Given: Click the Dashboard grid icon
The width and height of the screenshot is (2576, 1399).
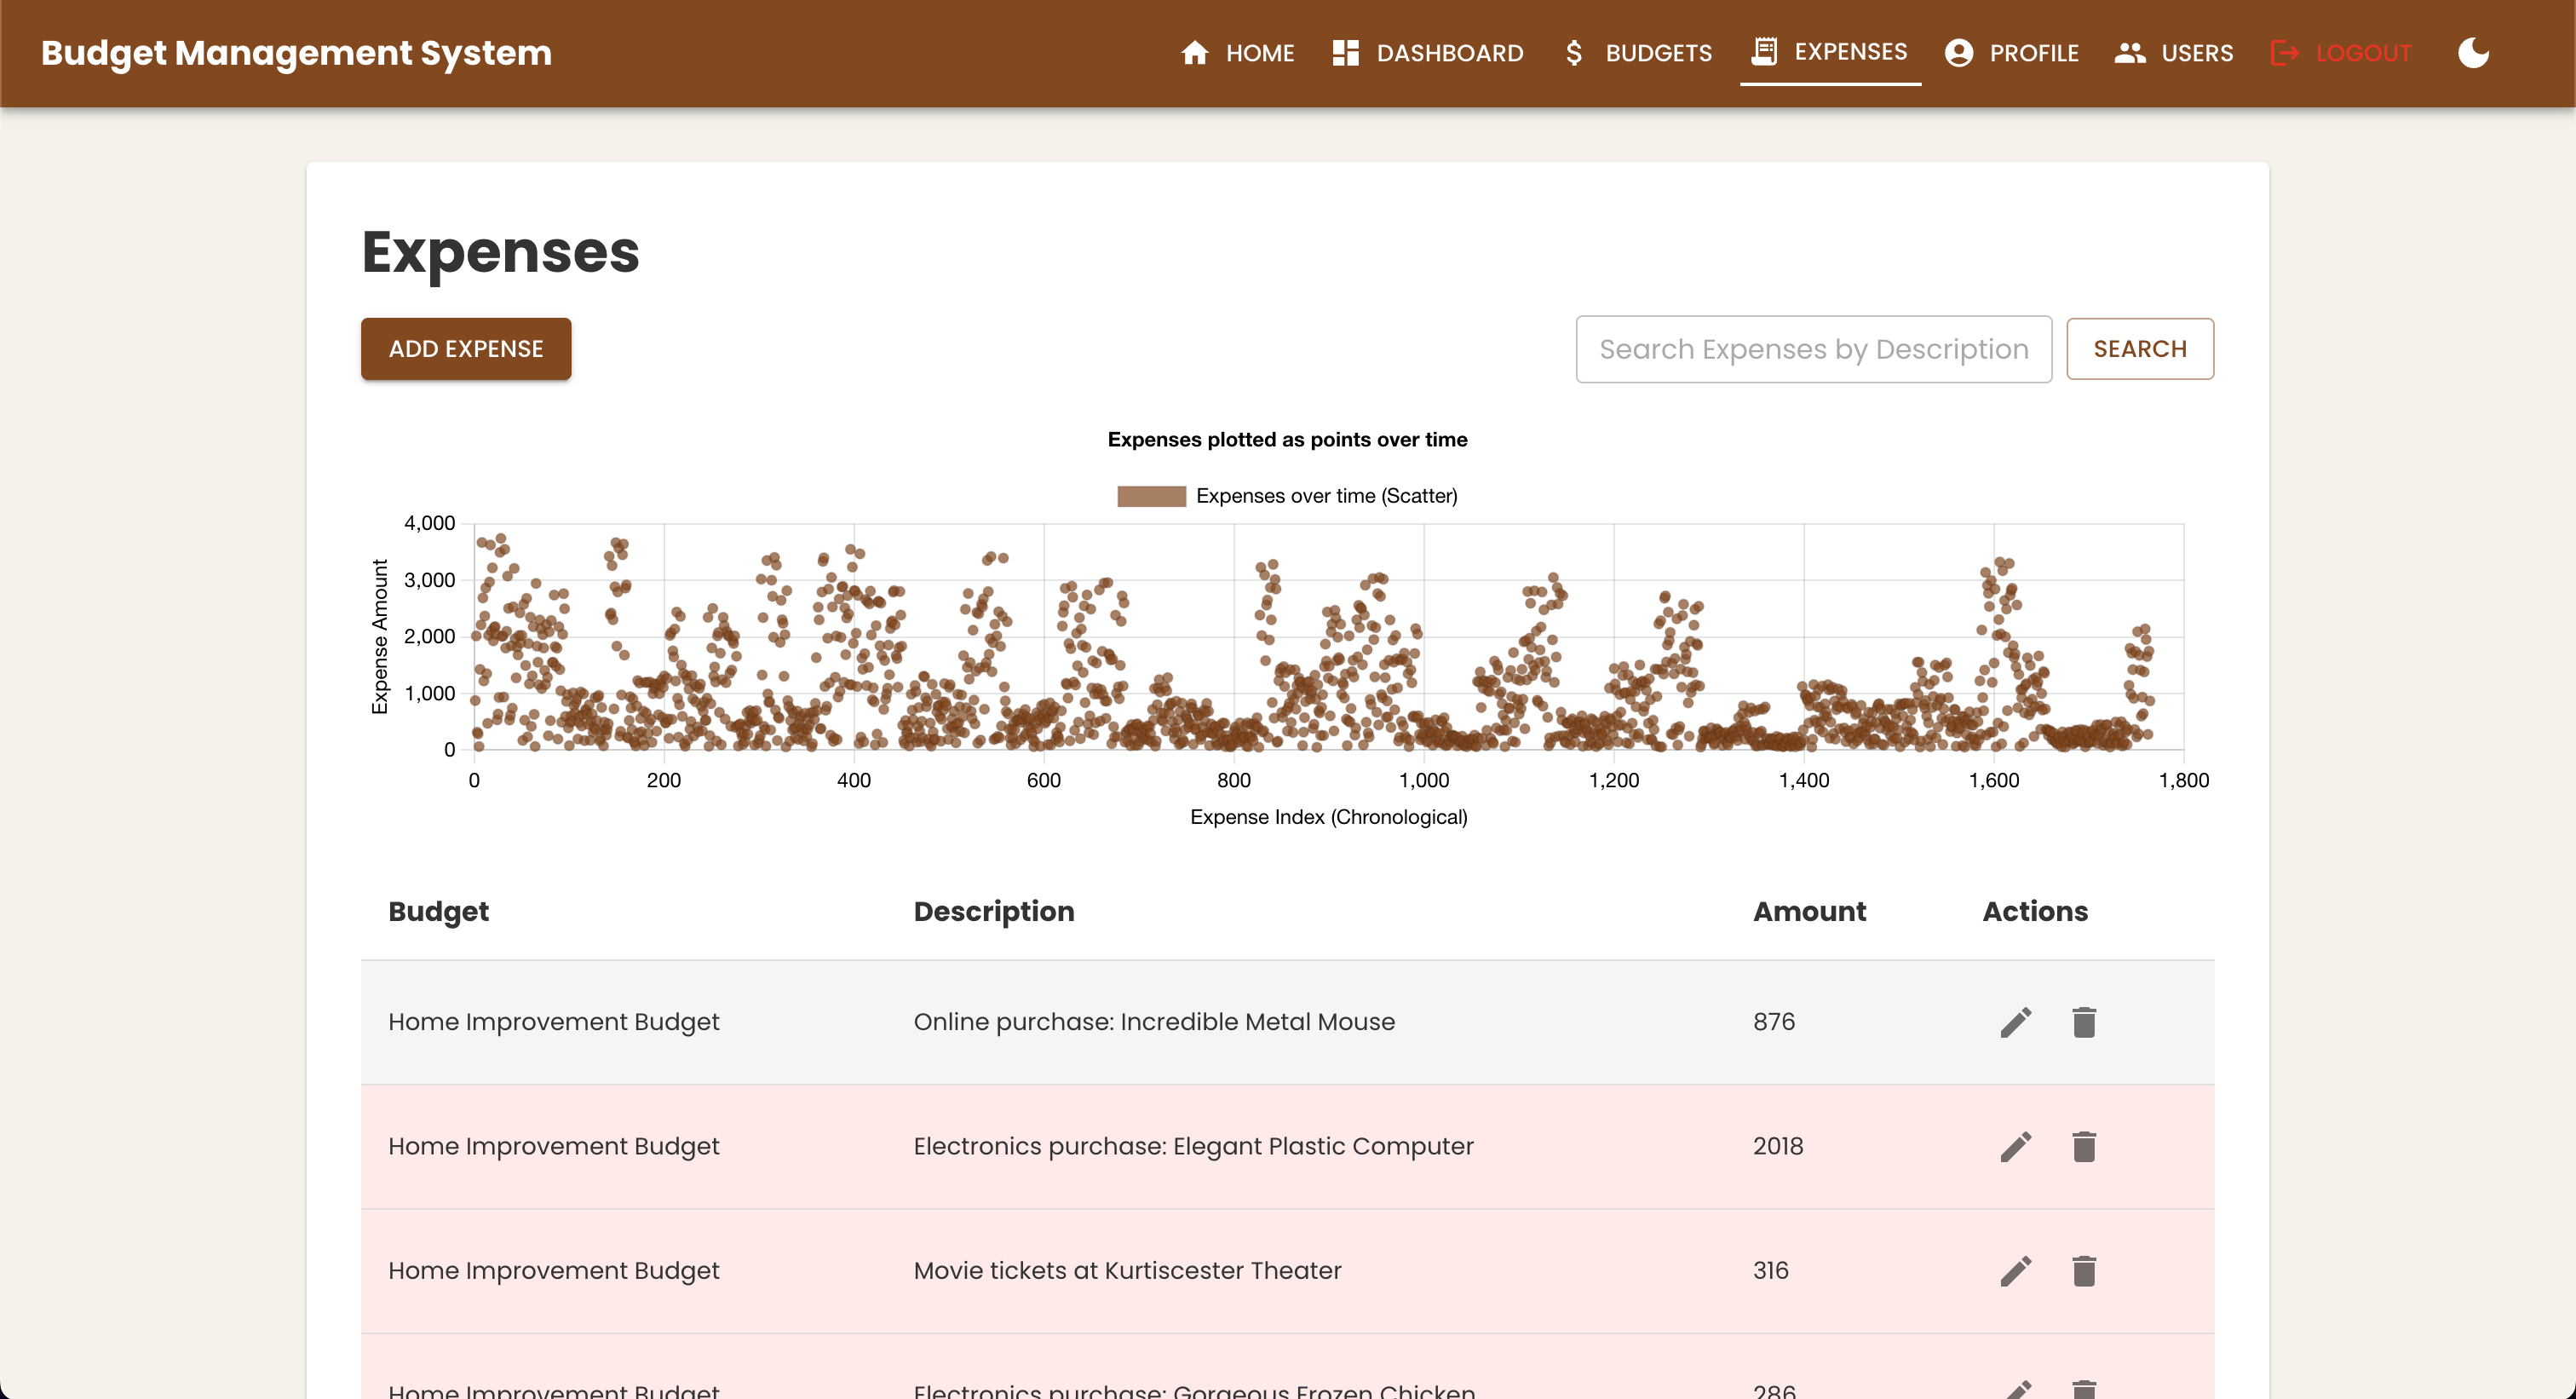Looking at the screenshot, I should (x=1346, y=52).
